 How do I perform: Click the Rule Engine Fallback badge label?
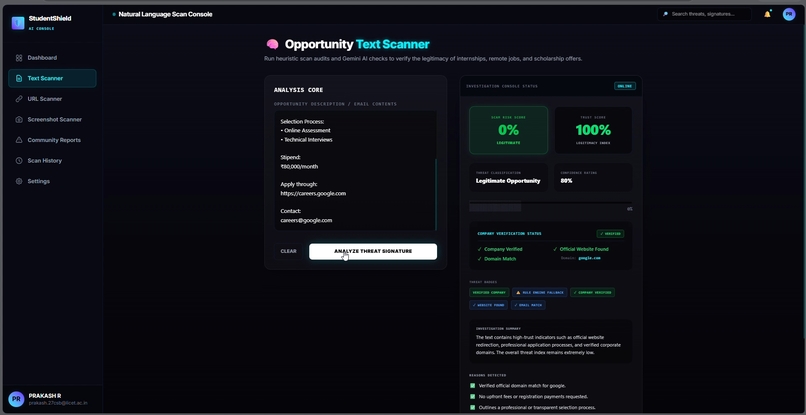(x=543, y=292)
